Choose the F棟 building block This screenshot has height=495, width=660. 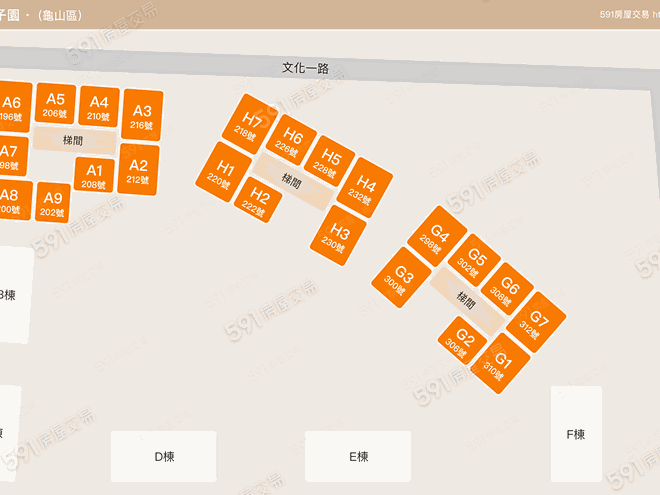(x=576, y=435)
